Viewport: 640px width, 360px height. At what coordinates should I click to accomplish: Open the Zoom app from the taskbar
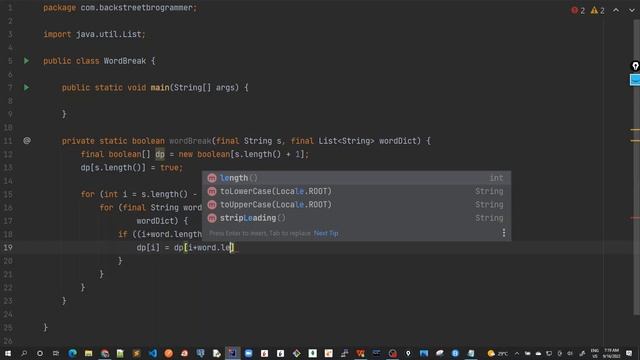[x=249, y=353]
